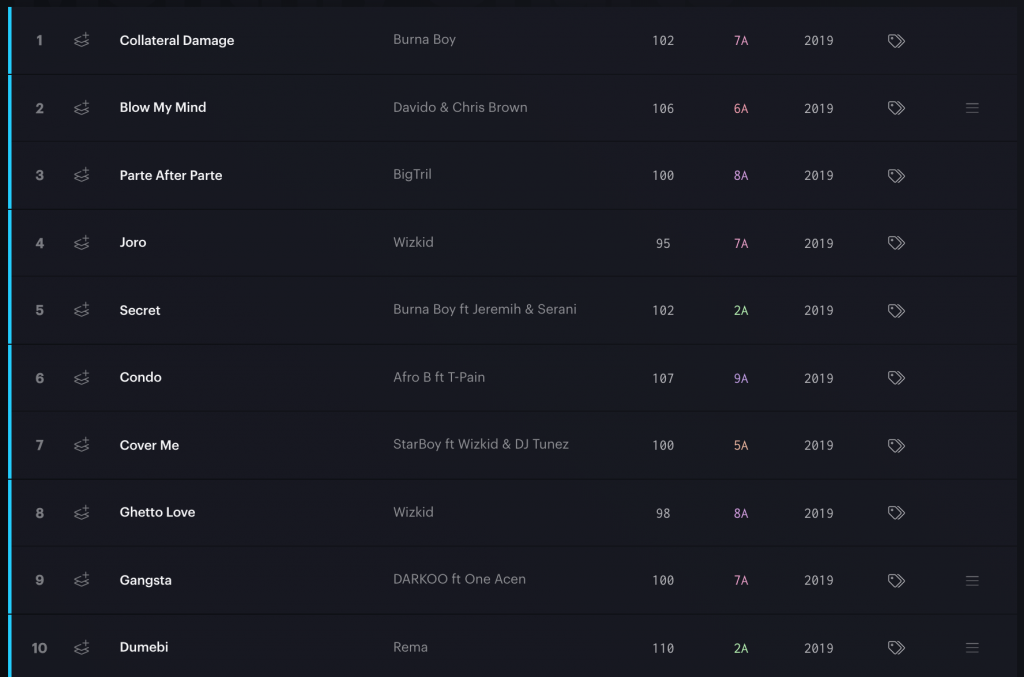
Task: Click row number 1 beside Collateral Damage
Action: pyautogui.click(x=39, y=40)
